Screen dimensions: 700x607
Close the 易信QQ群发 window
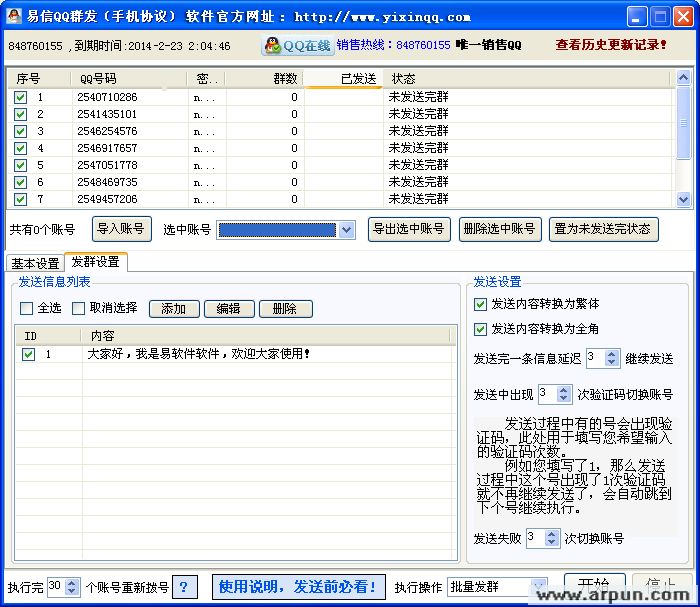[x=683, y=17]
